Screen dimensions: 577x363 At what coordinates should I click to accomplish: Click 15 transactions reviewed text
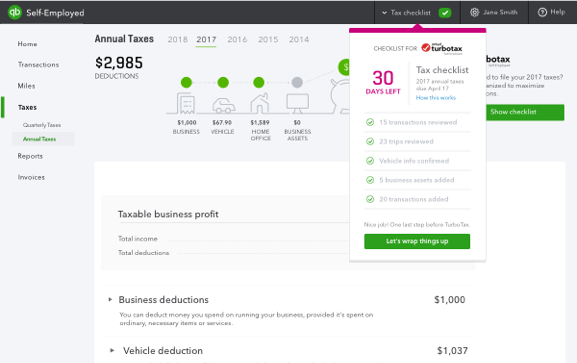coord(418,122)
